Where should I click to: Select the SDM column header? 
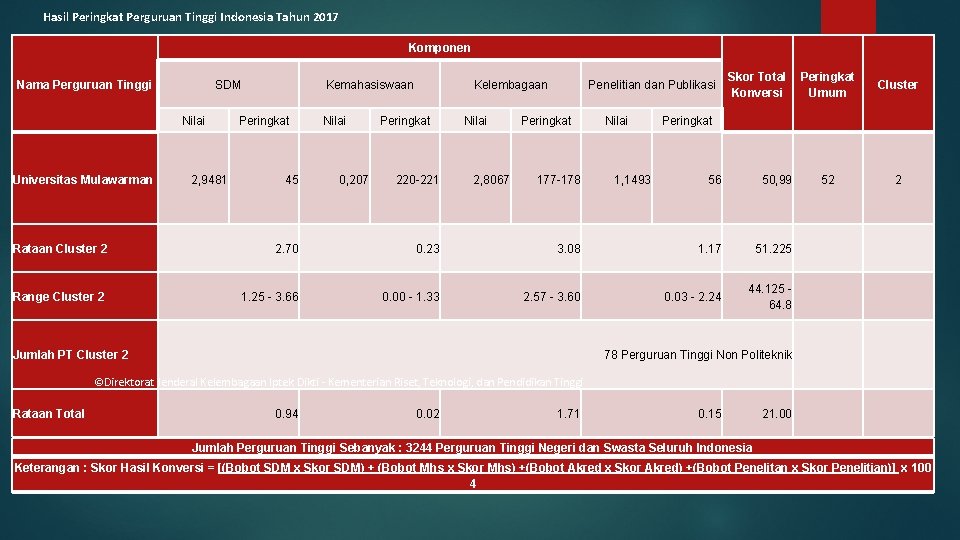[228, 84]
